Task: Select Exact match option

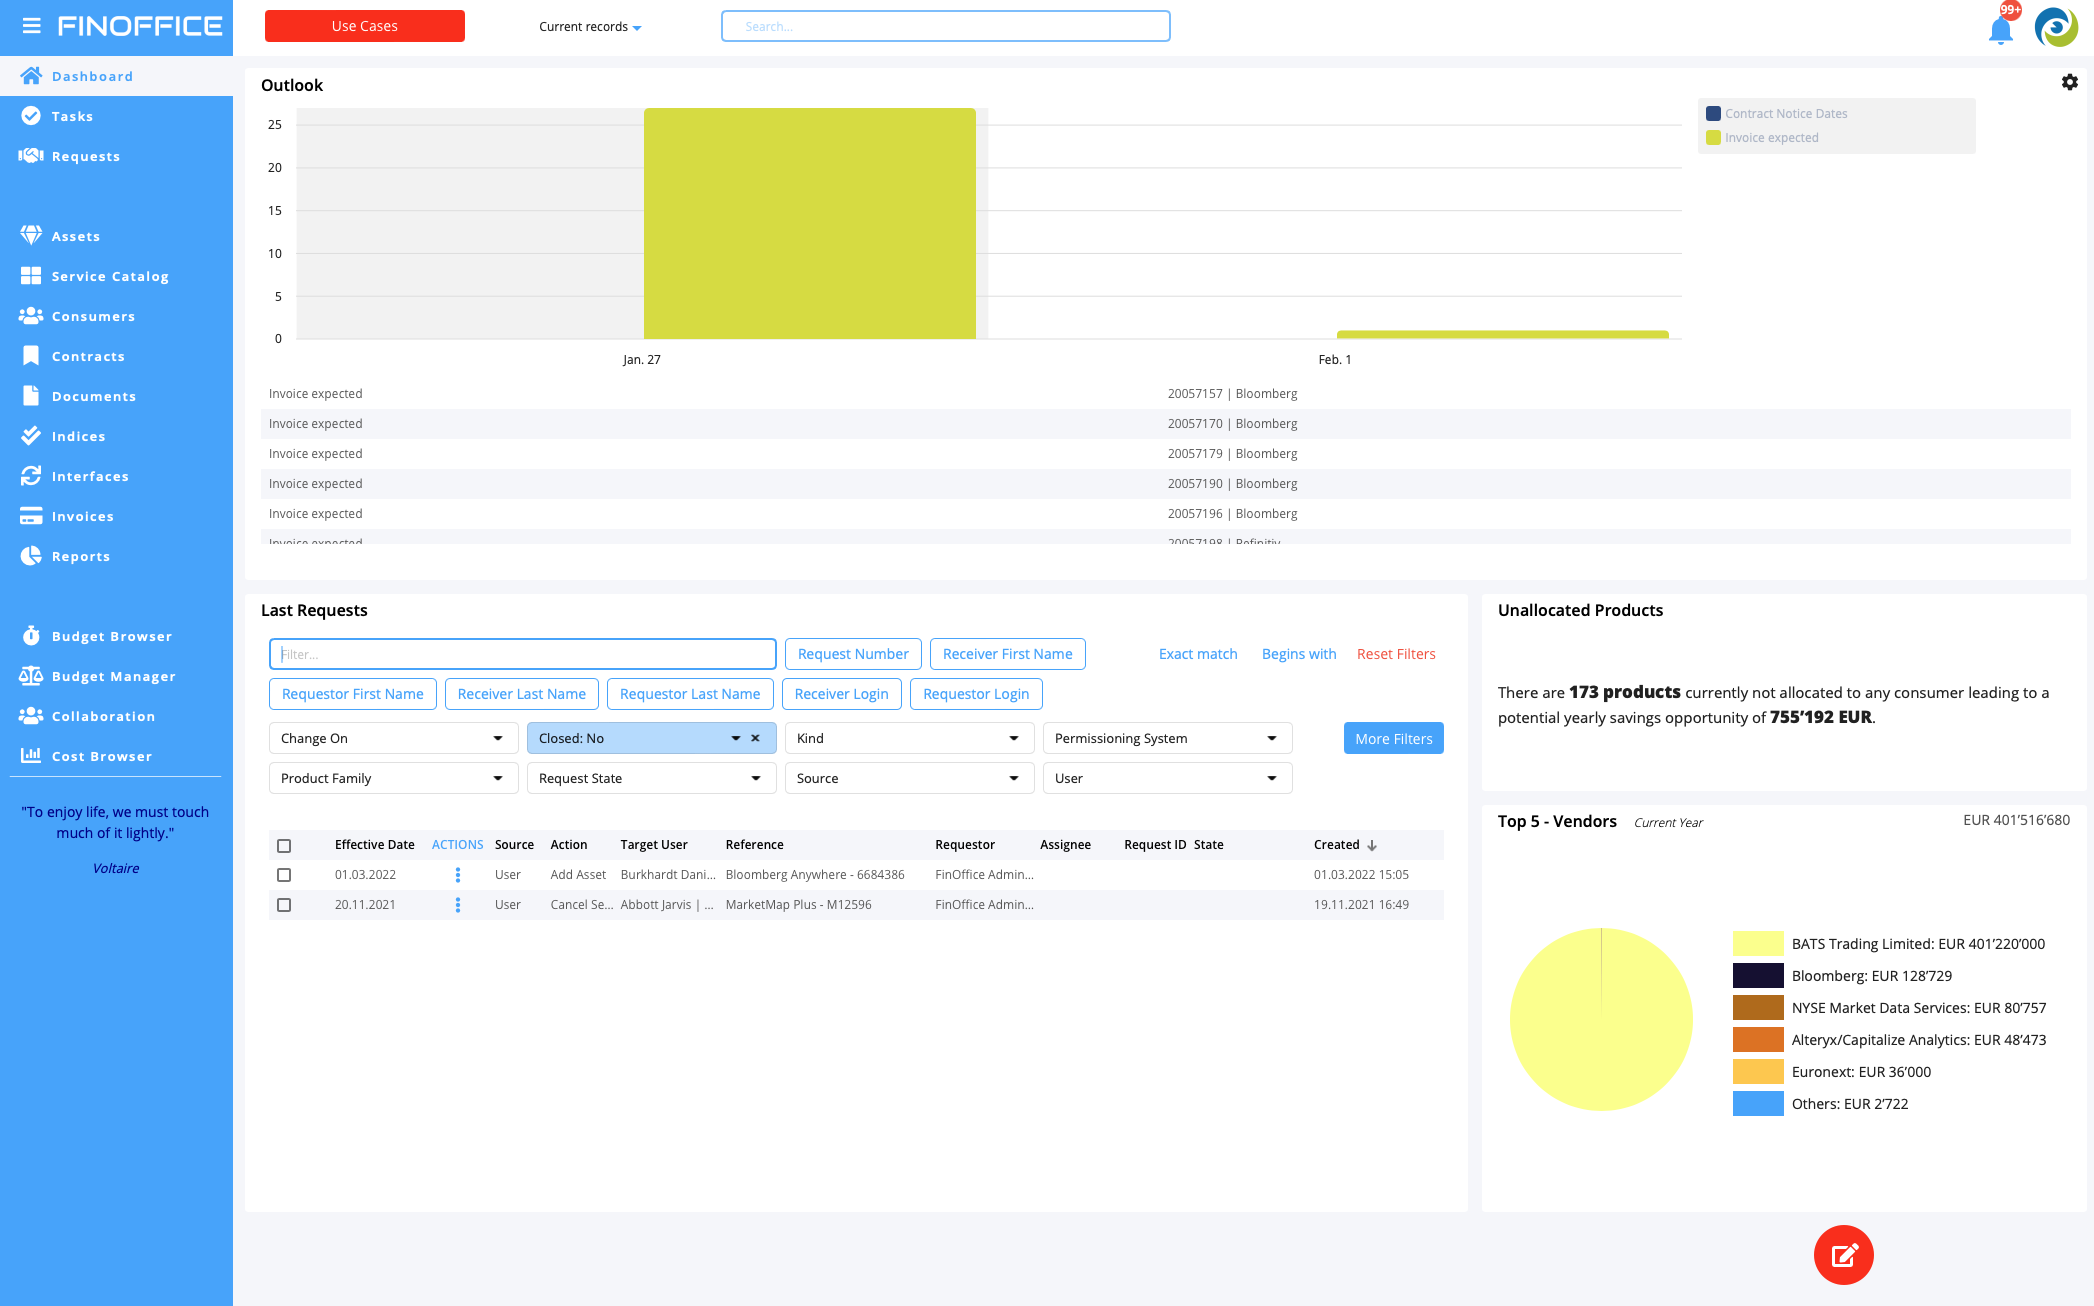Action: pyautogui.click(x=1198, y=654)
